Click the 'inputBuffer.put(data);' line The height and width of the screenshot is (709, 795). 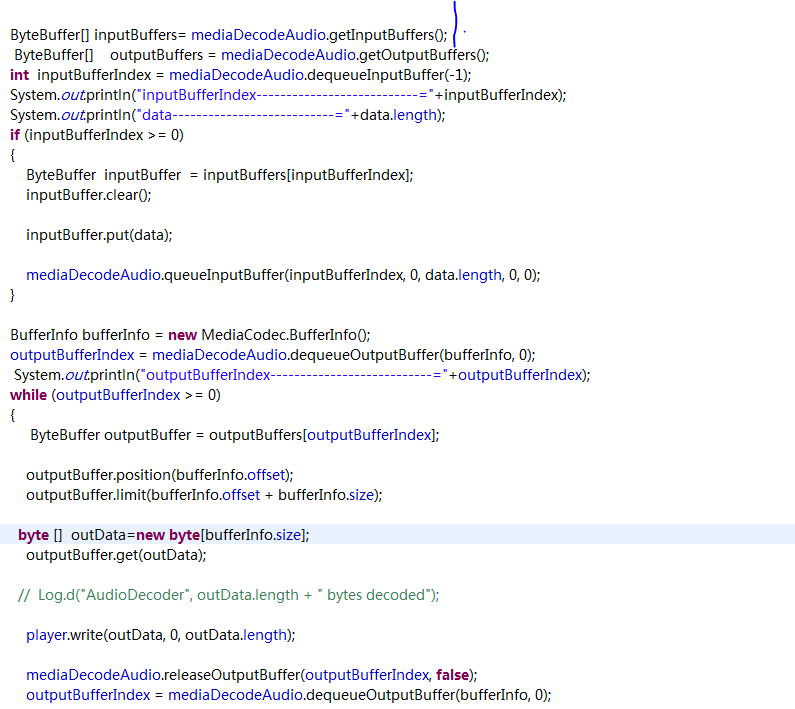coord(99,235)
